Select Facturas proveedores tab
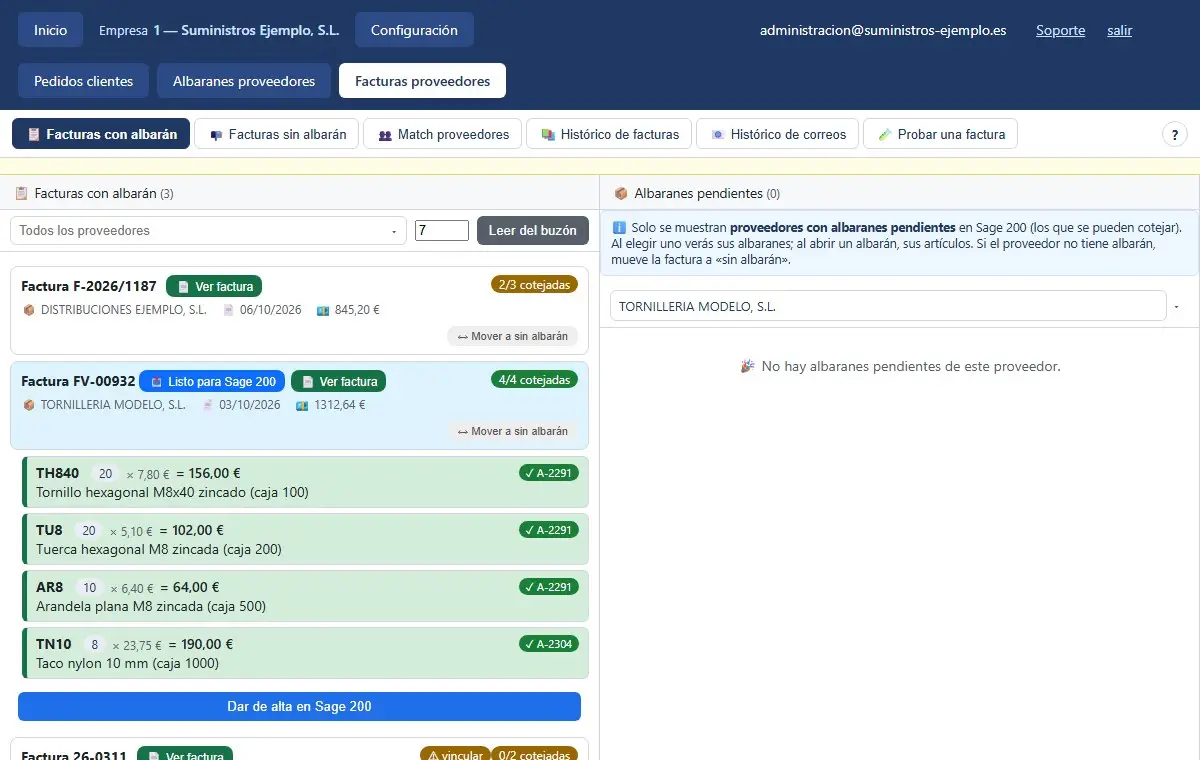The image size is (1200, 760). coord(422,81)
